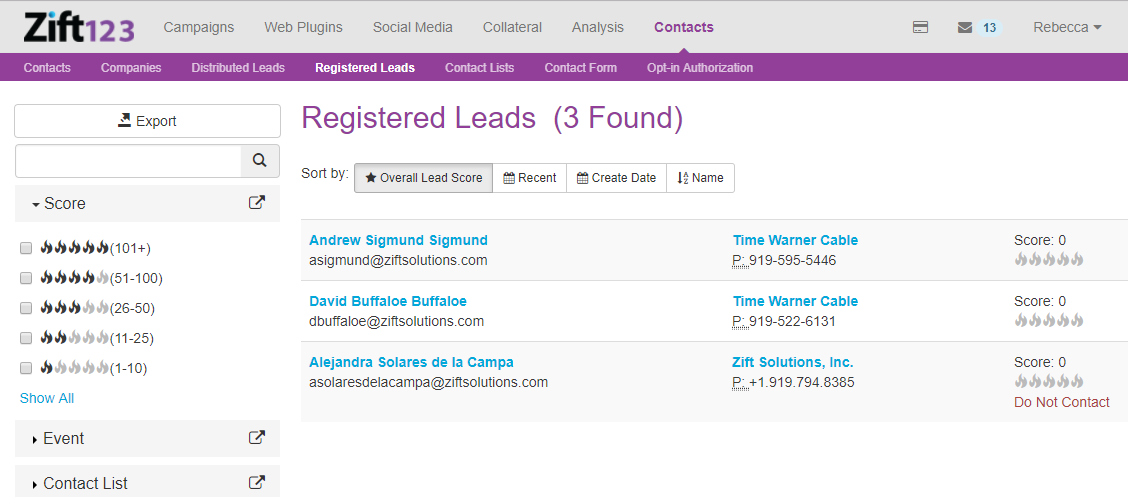Open the Rebecca user dropdown
This screenshot has width=1128, height=497.
pyautogui.click(x=1067, y=27)
